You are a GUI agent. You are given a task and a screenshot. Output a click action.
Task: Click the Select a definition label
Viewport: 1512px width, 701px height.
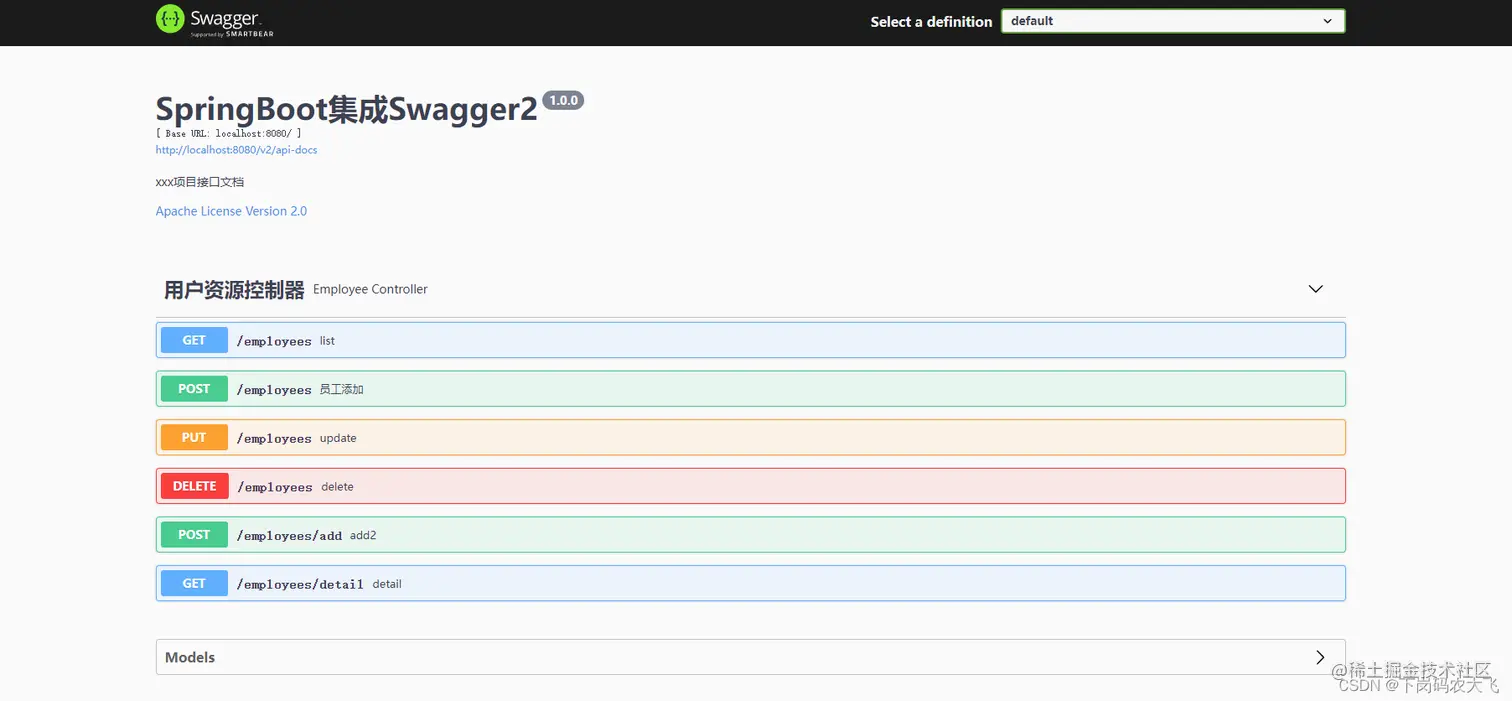click(931, 22)
